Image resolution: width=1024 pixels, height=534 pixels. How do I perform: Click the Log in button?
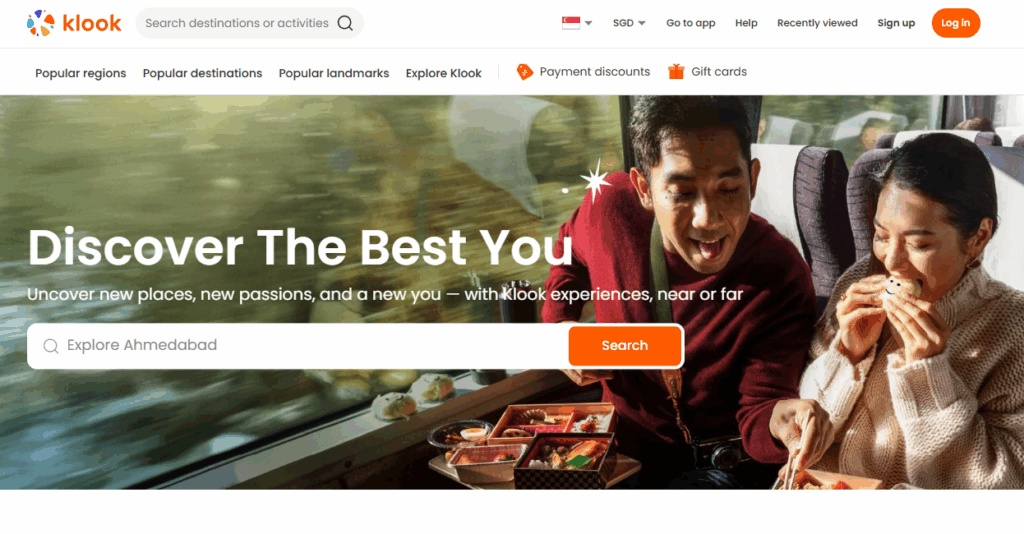[955, 23]
